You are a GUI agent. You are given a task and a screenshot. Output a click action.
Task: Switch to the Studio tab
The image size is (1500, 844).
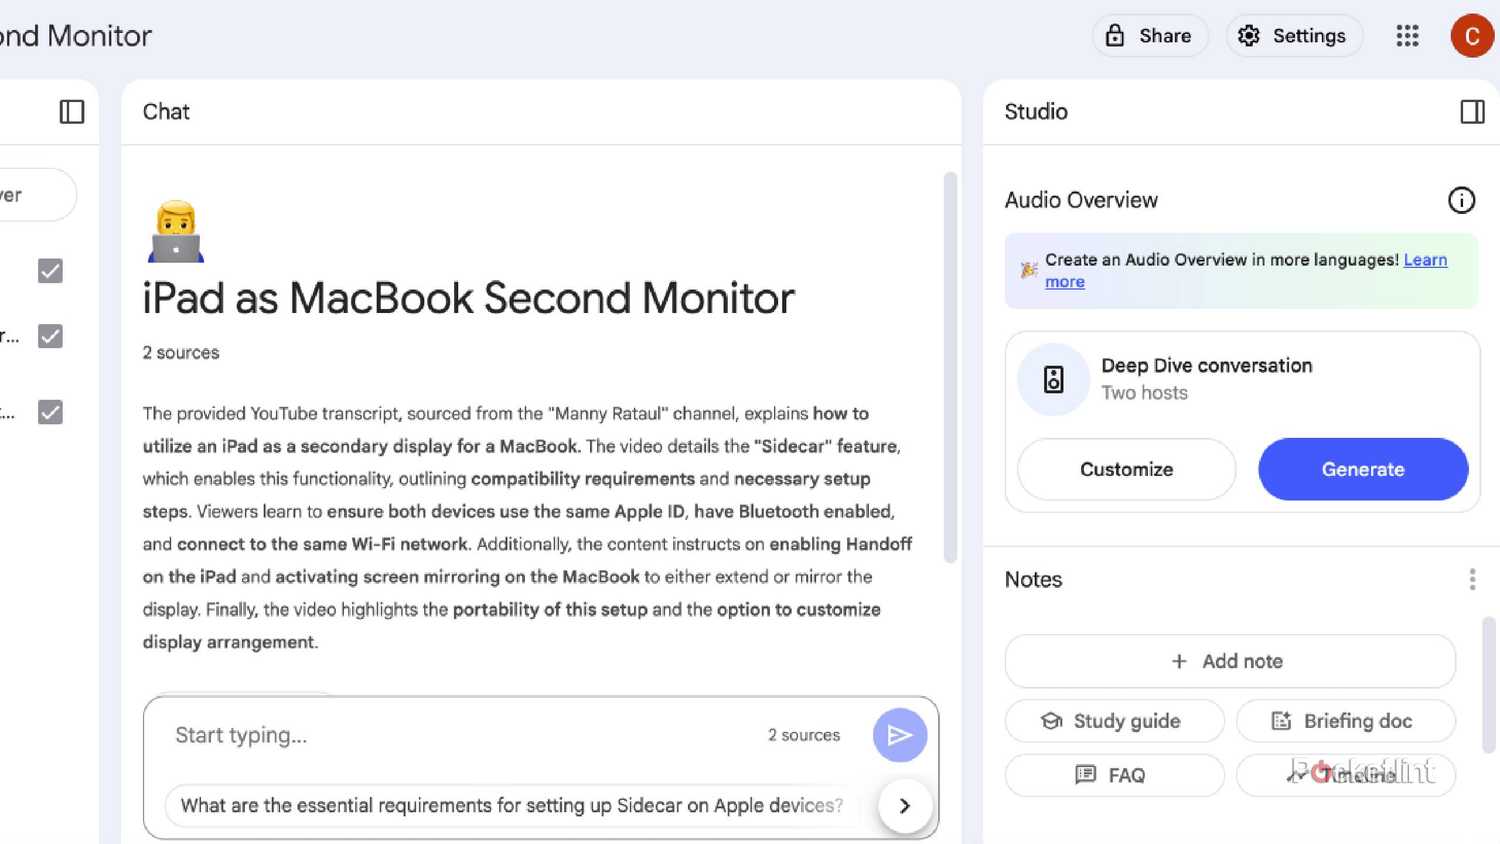pos(1035,111)
